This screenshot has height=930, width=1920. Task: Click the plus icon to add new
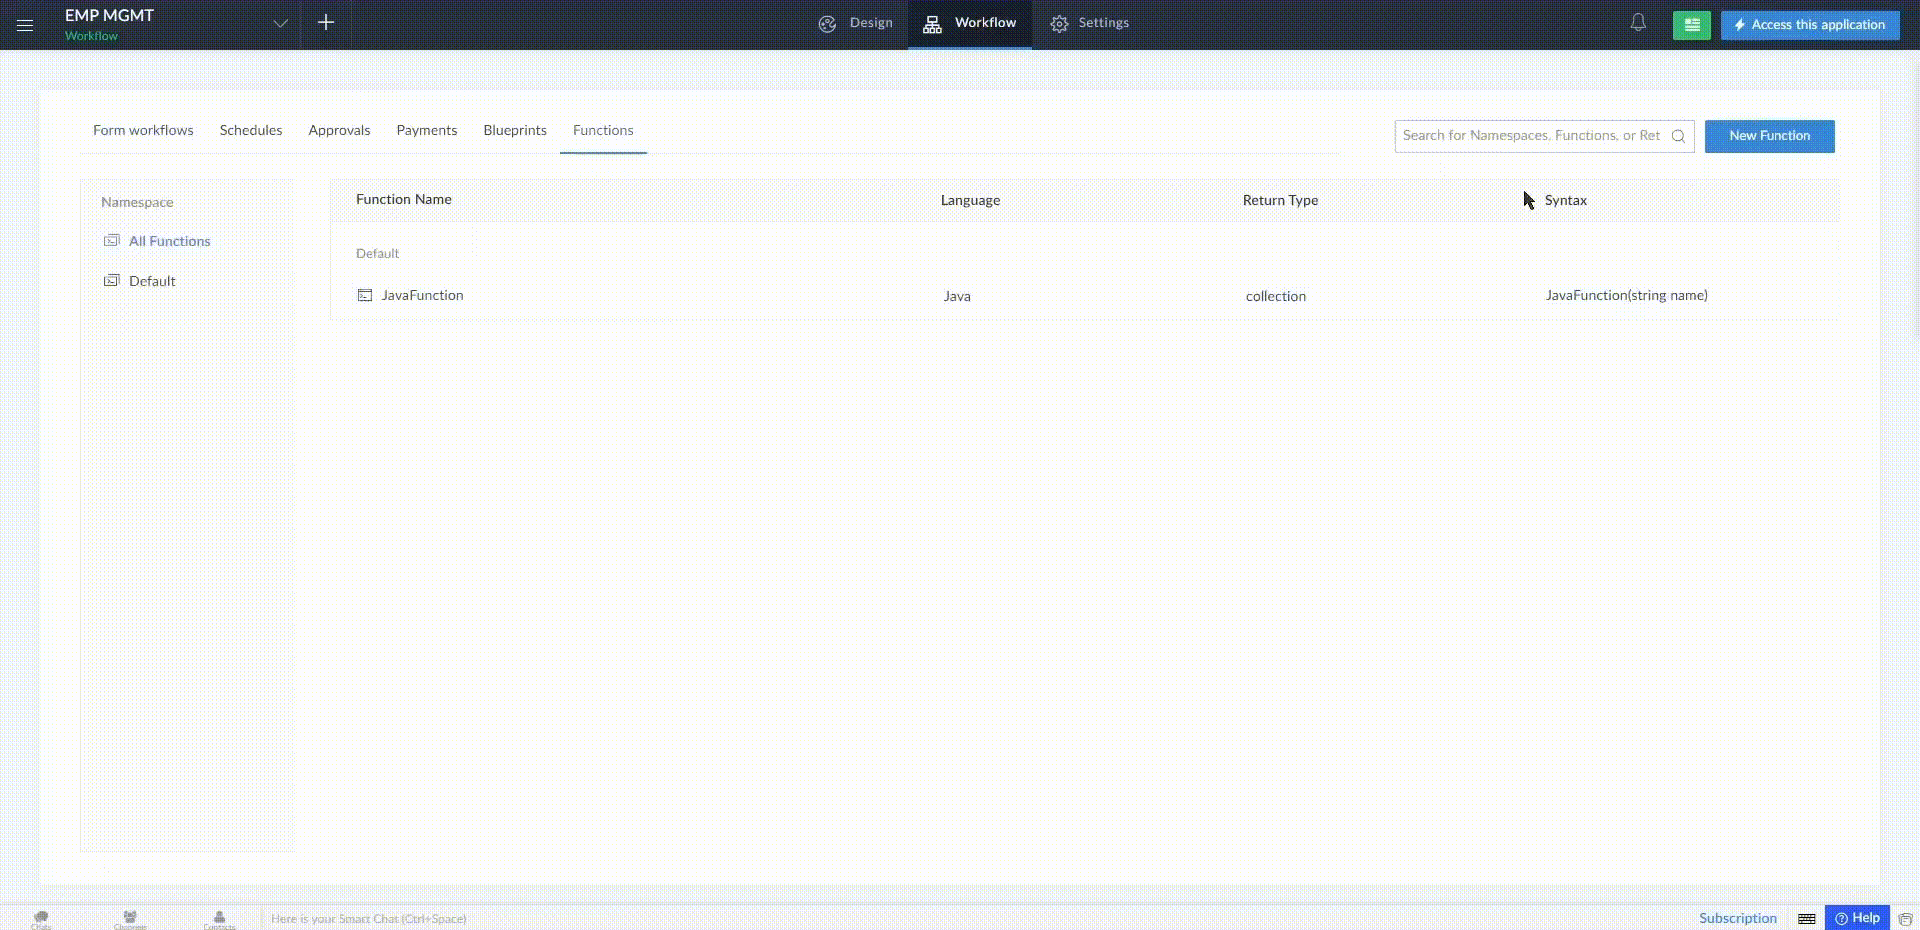point(326,23)
